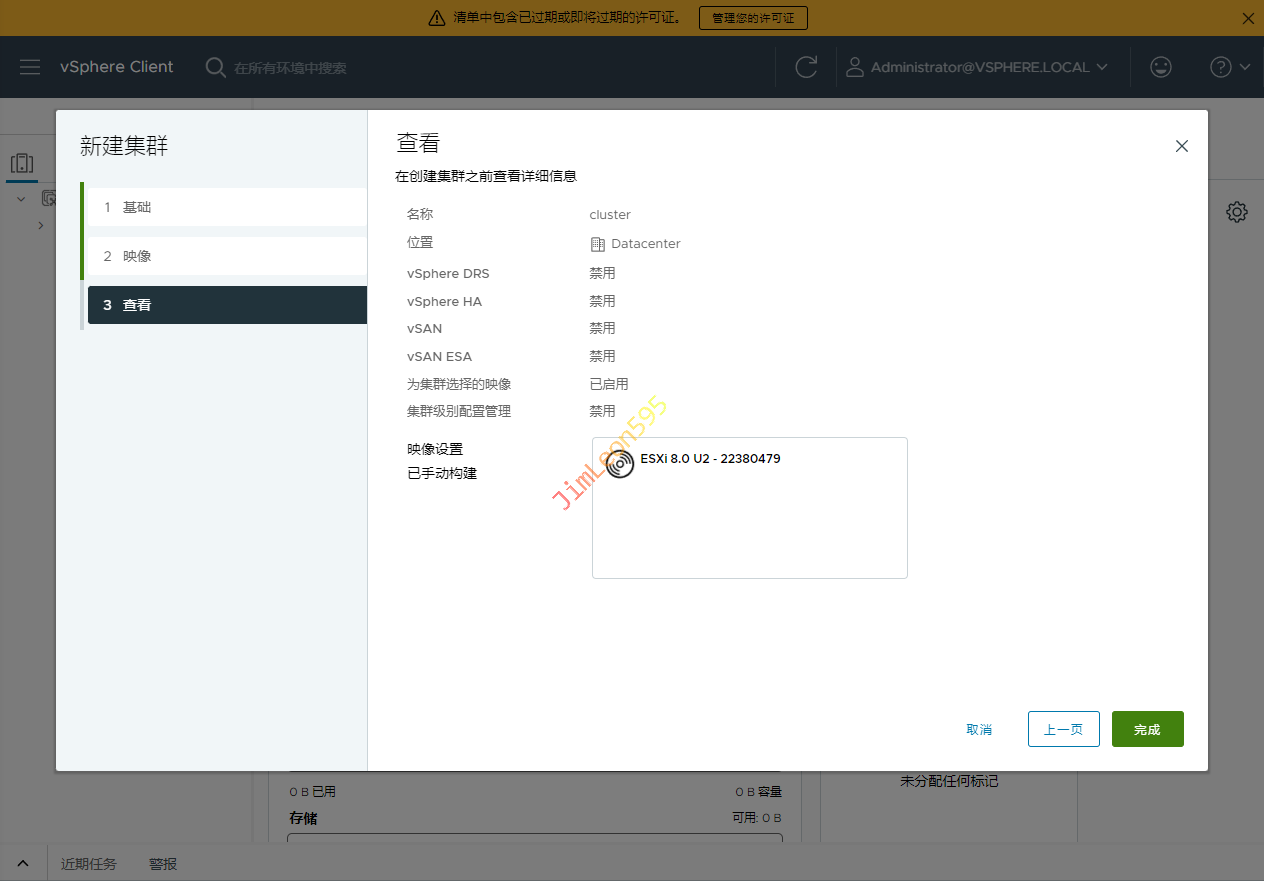This screenshot has width=1264, height=881.
Task: Click the settings gear icon
Action: (1237, 212)
